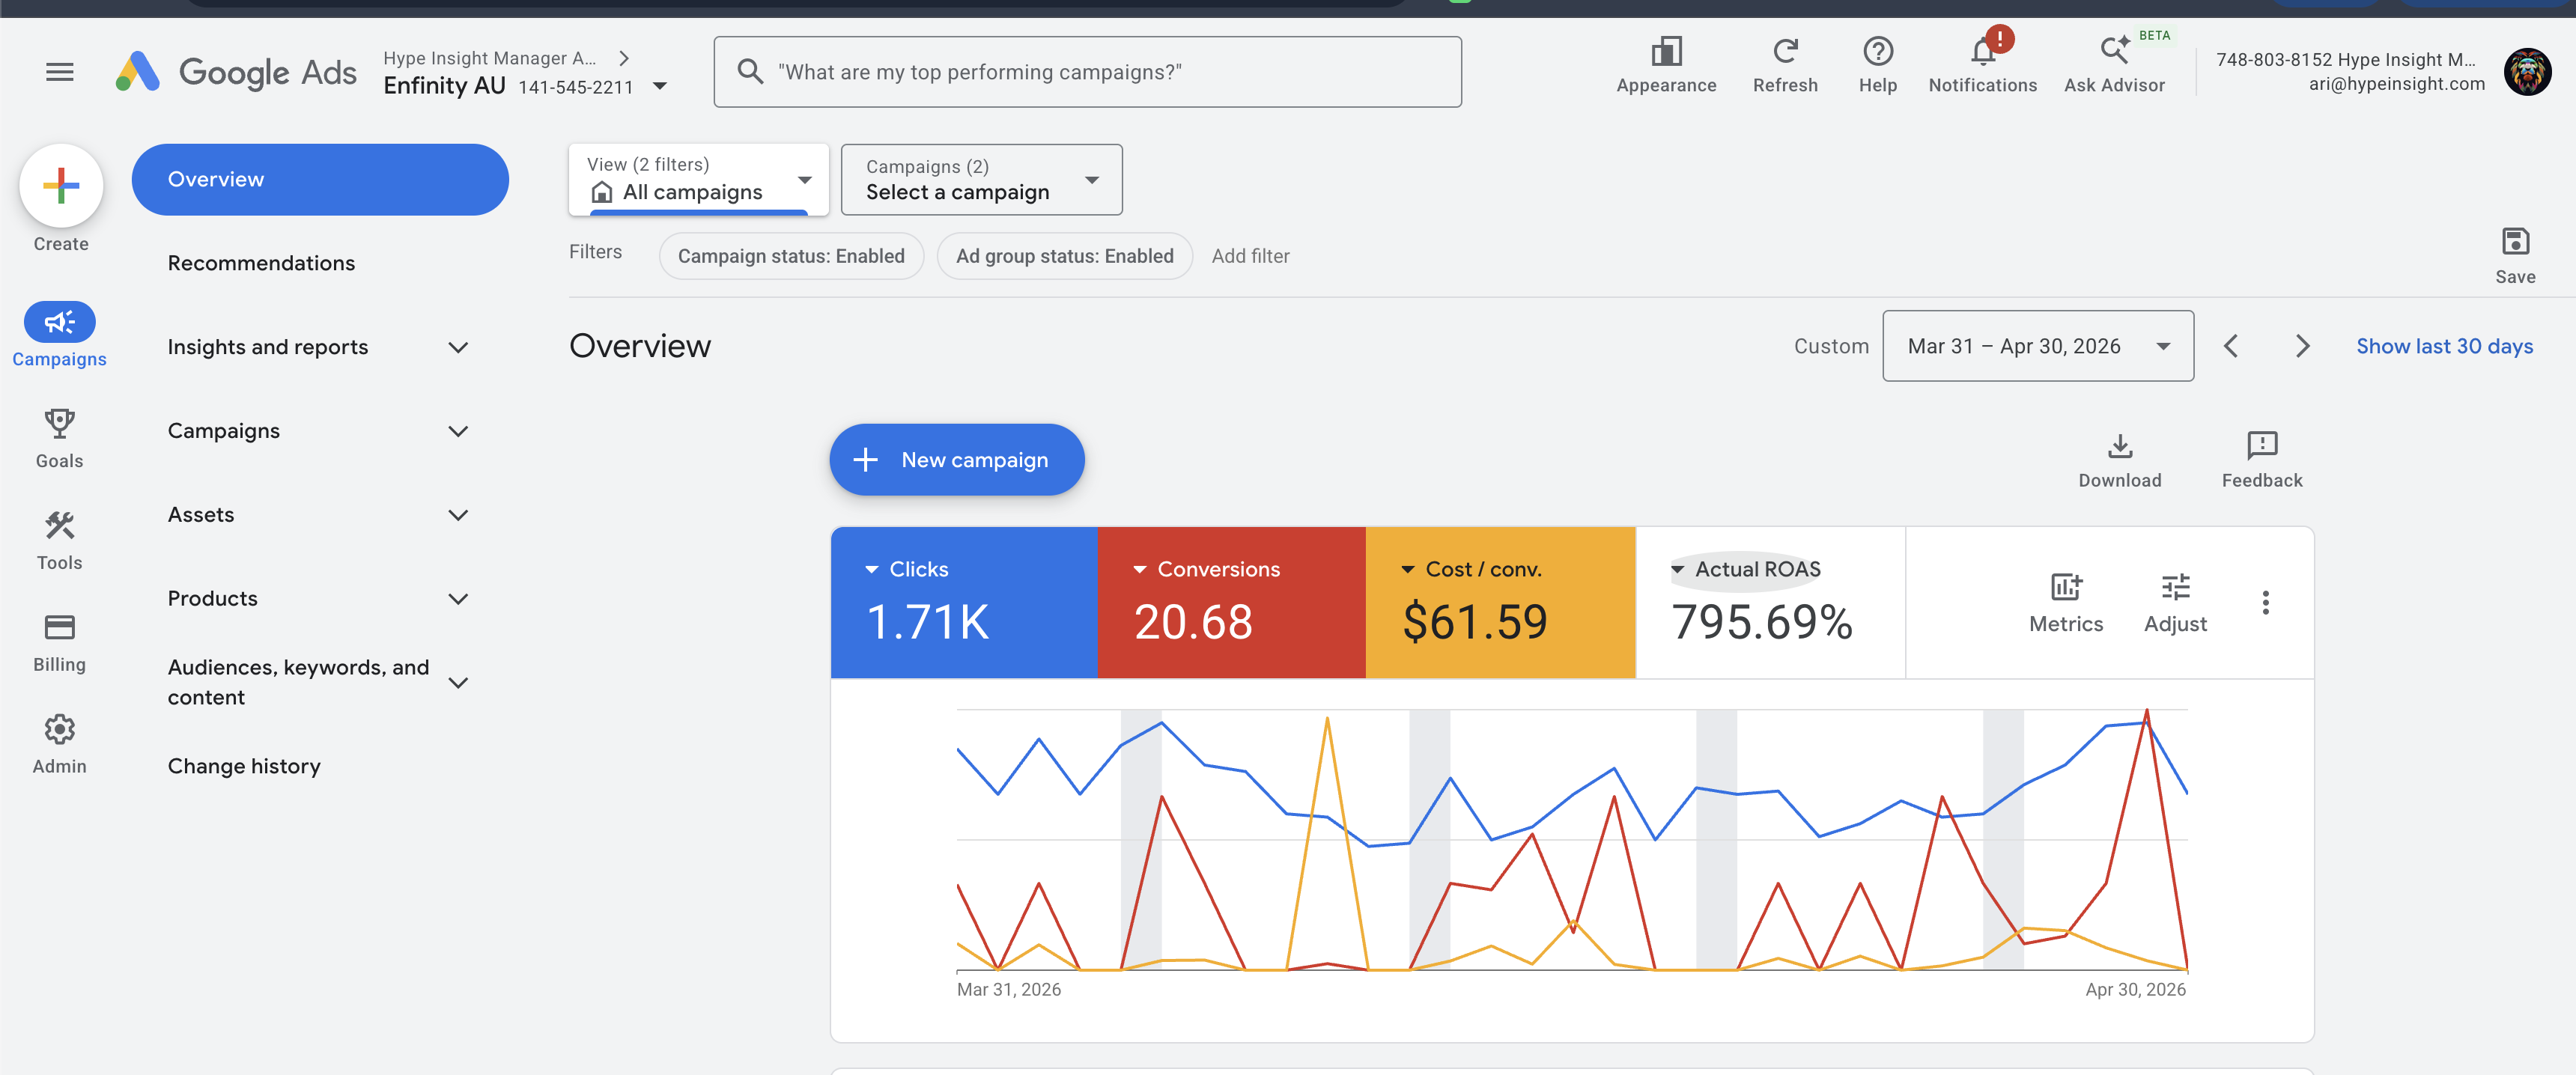Click the Refresh icon
Image resolution: width=2576 pixels, height=1075 pixels.
click(1785, 51)
